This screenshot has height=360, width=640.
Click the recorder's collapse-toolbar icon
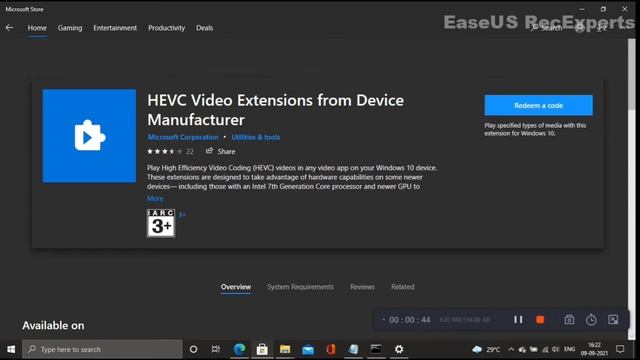click(x=613, y=320)
